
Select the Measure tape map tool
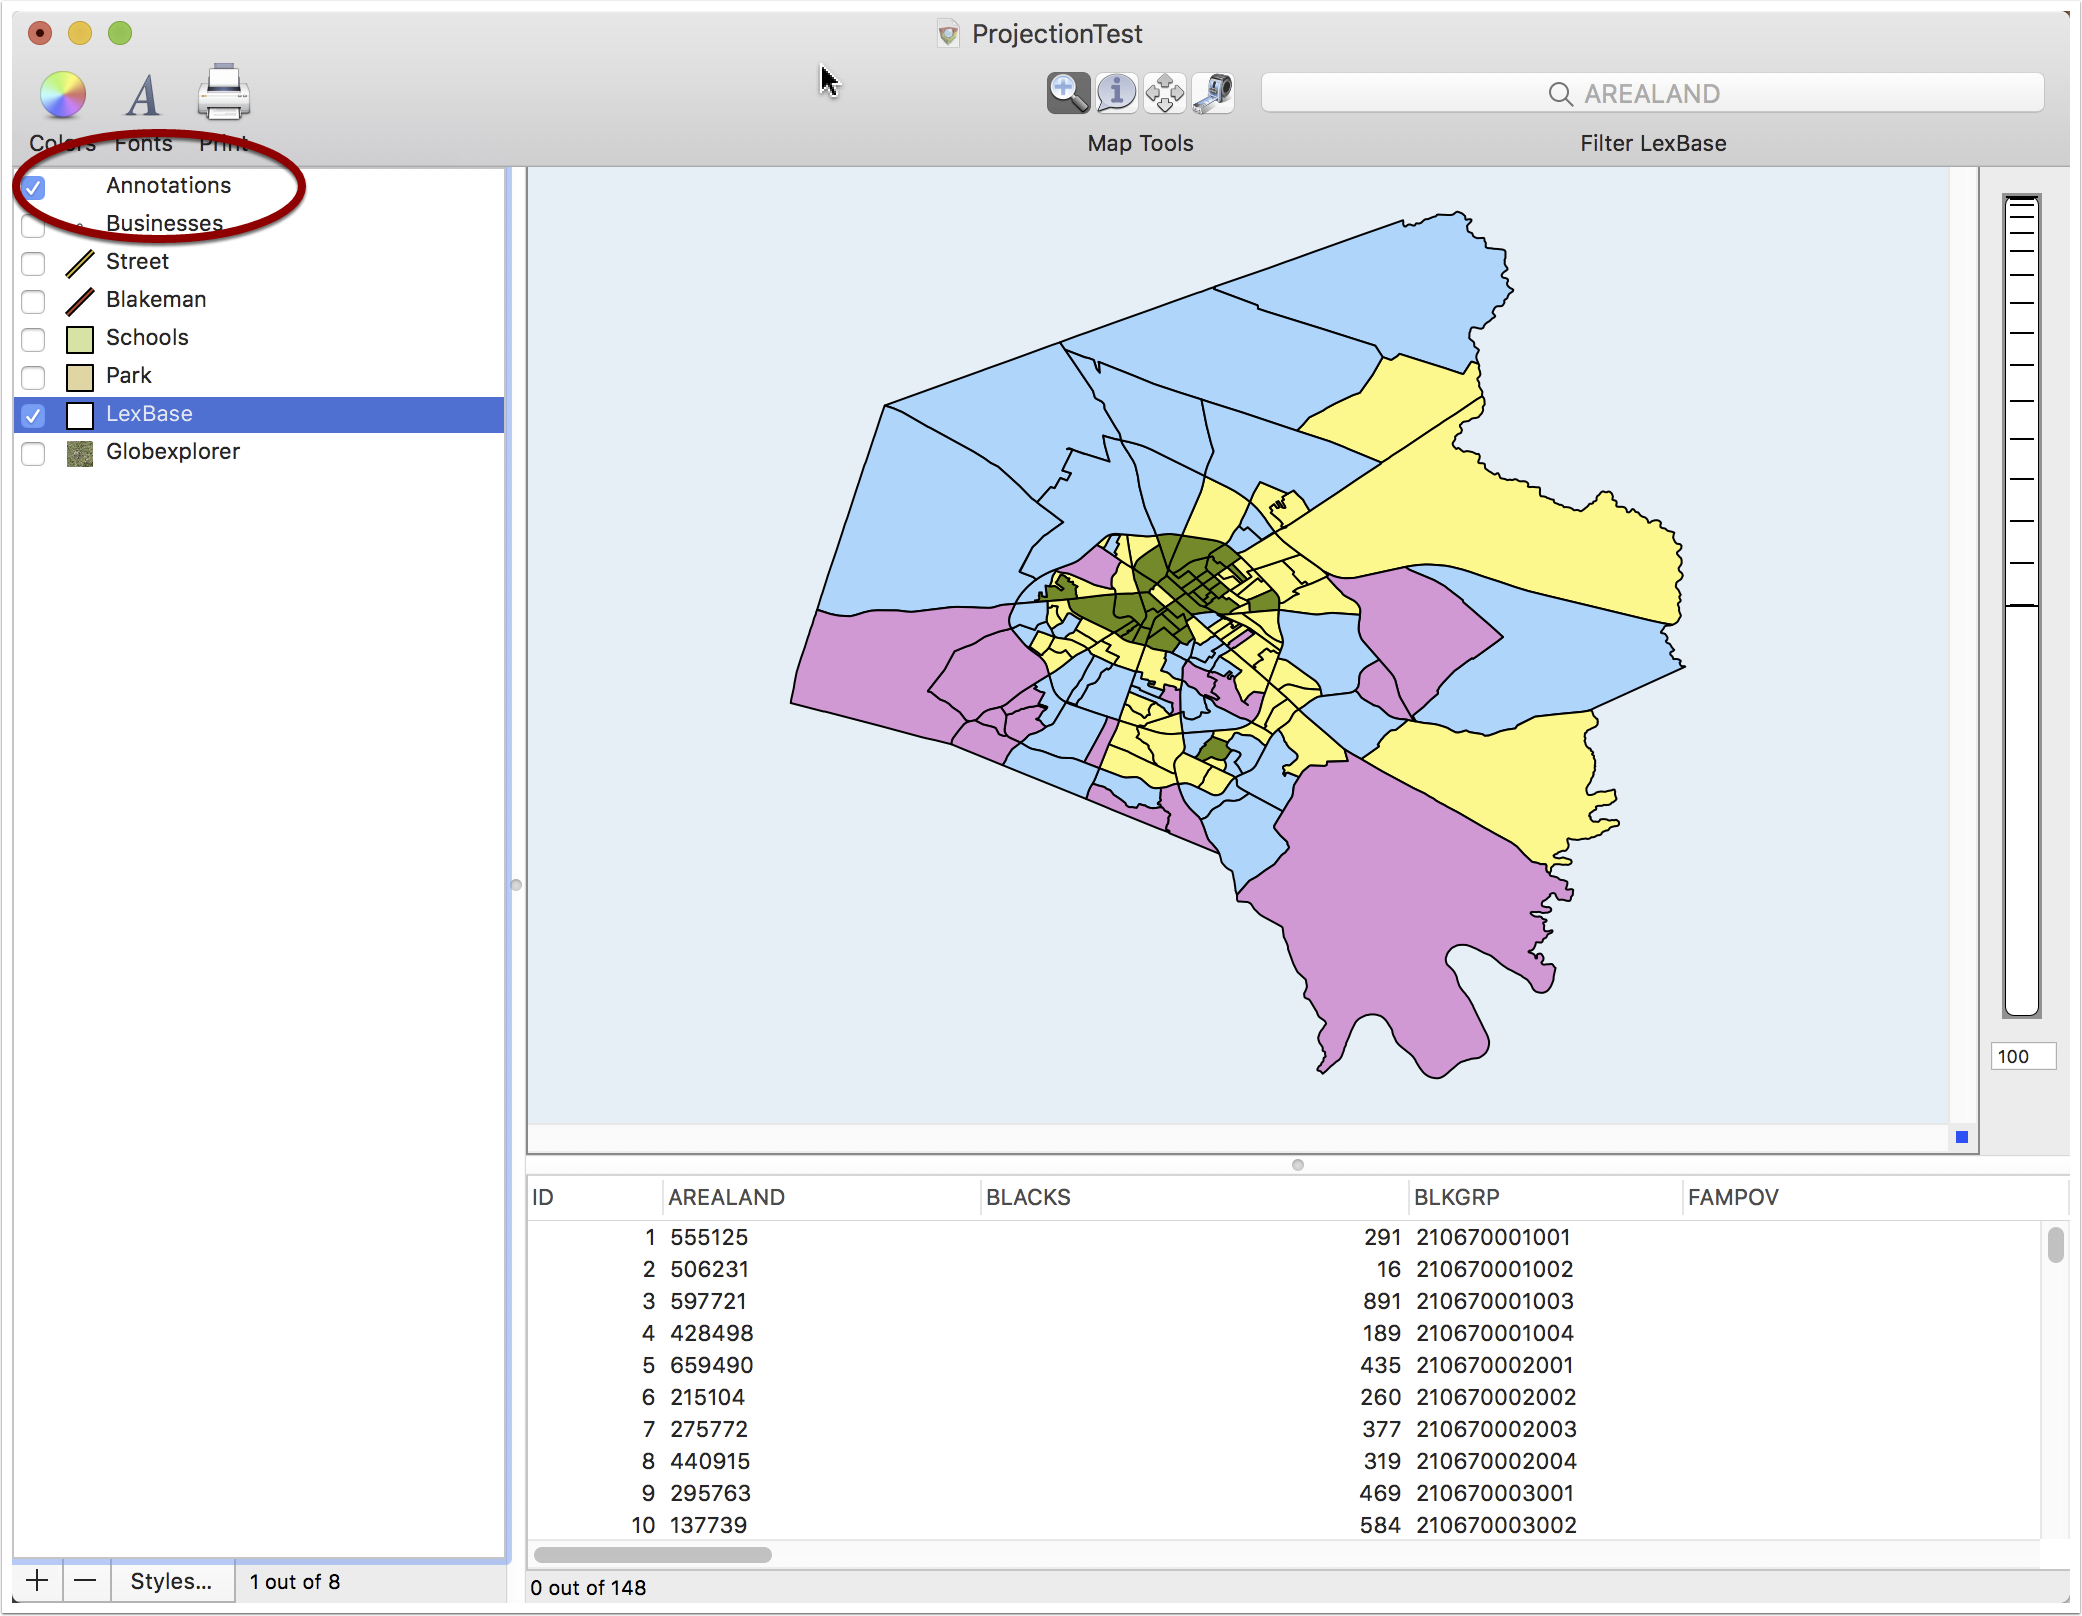[x=1212, y=93]
